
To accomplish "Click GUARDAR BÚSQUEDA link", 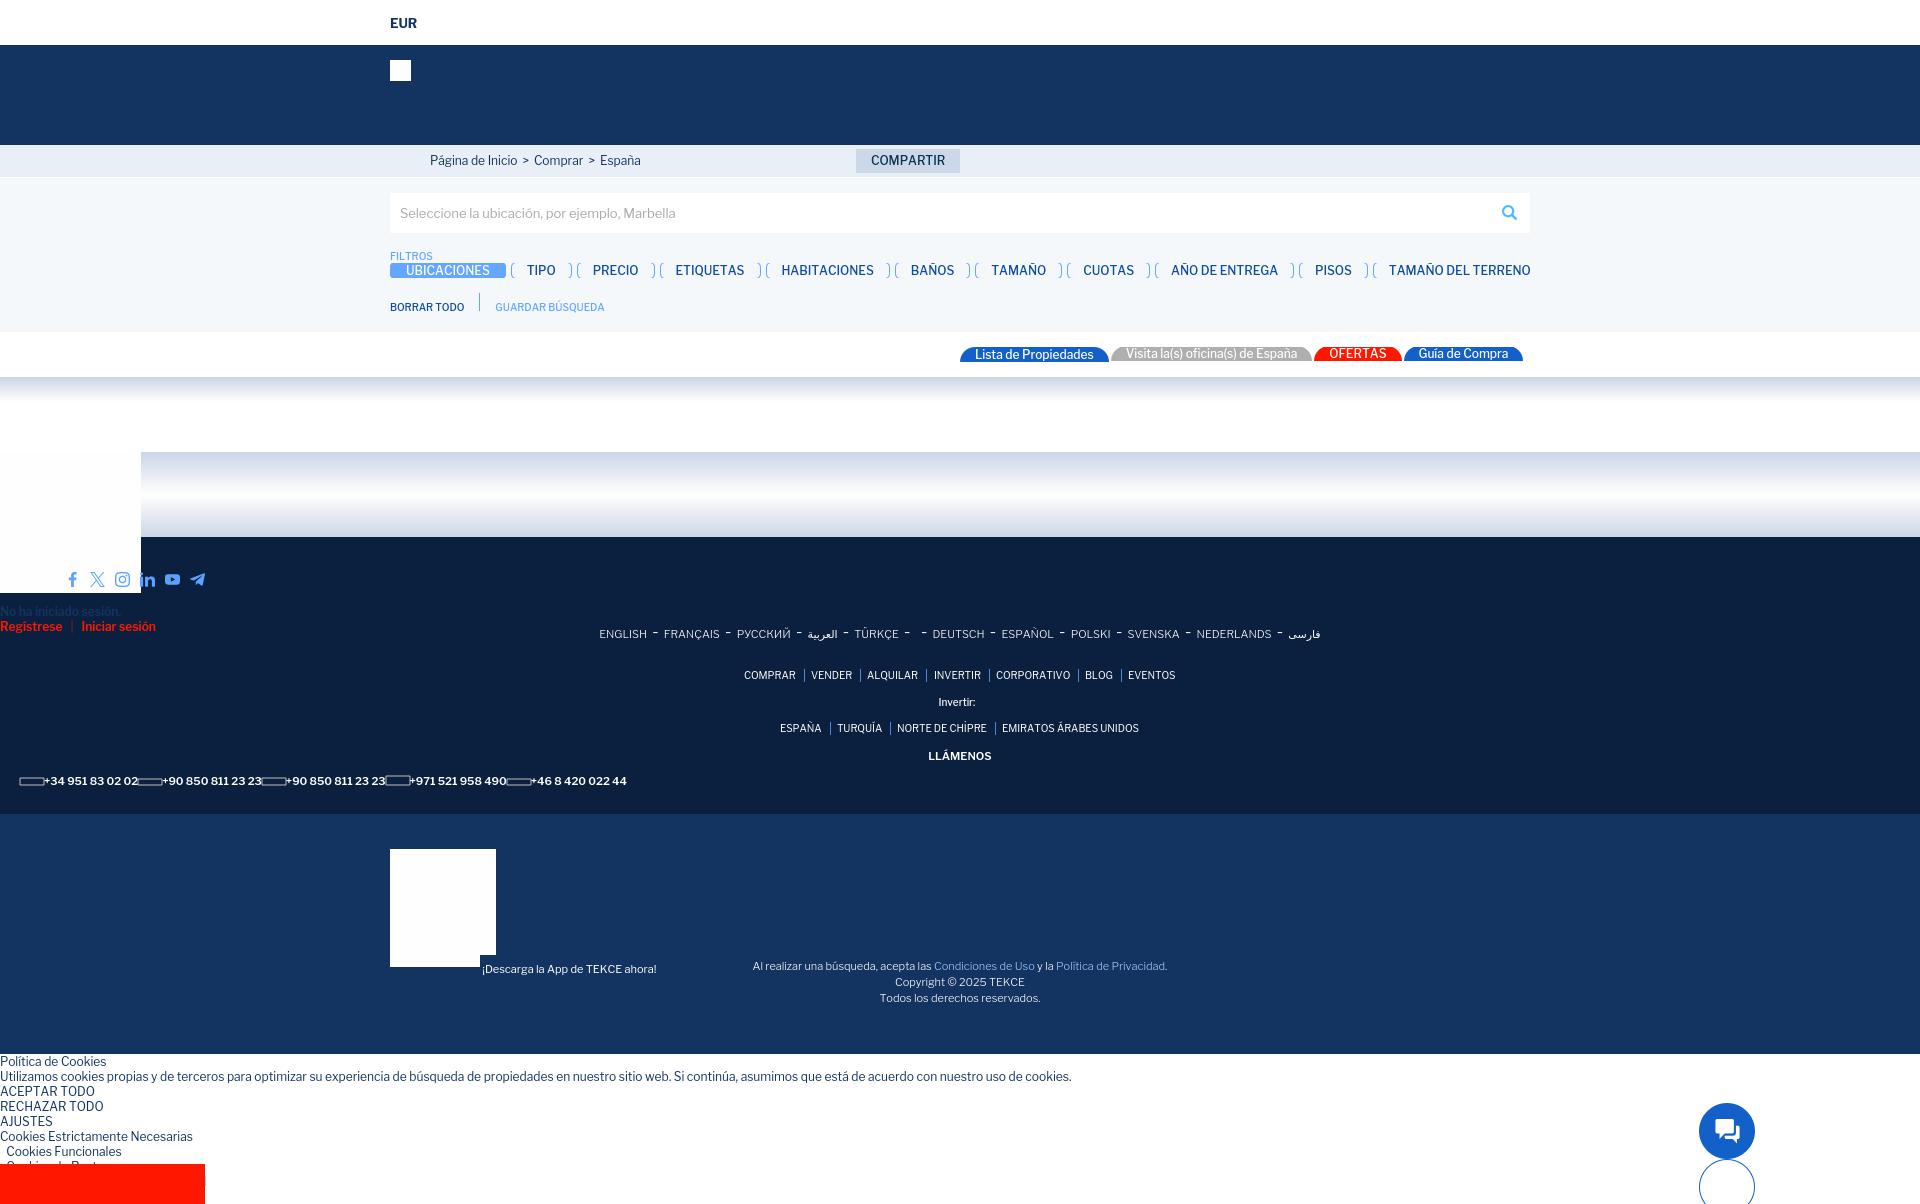I will click(x=549, y=307).
